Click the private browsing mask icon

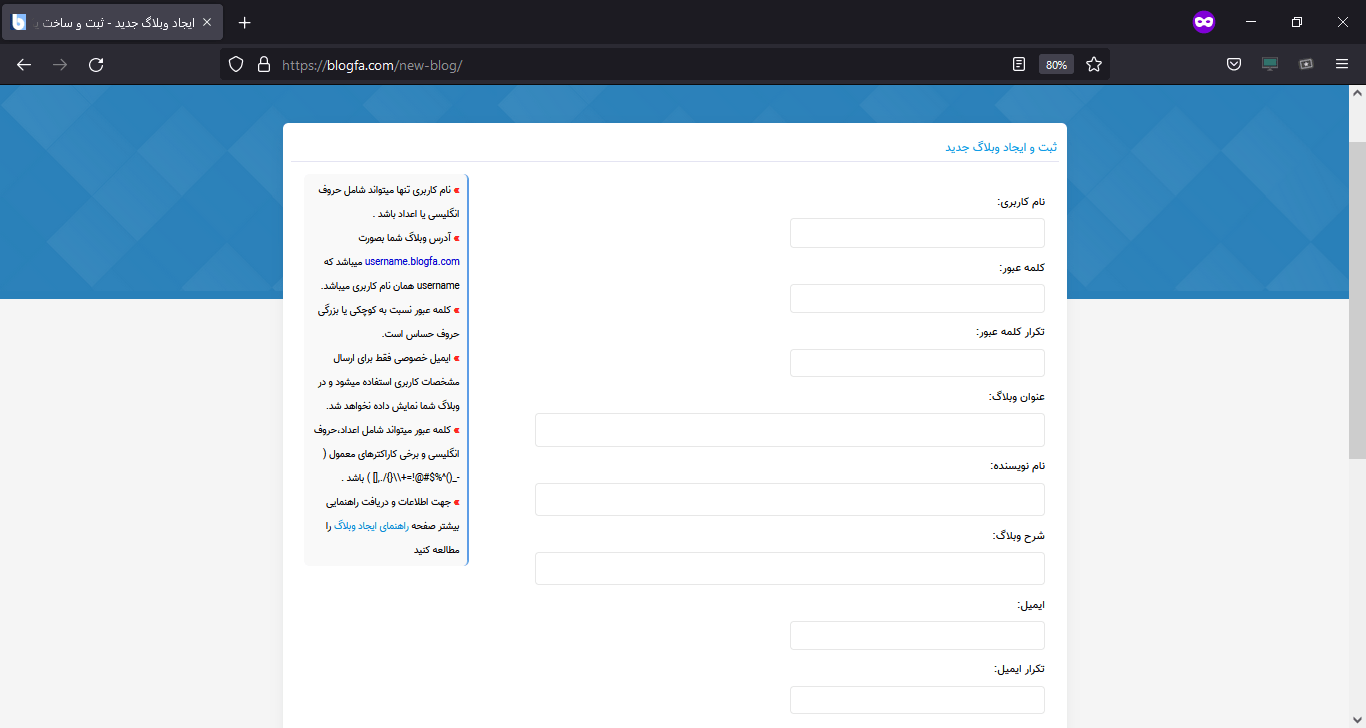point(1204,22)
